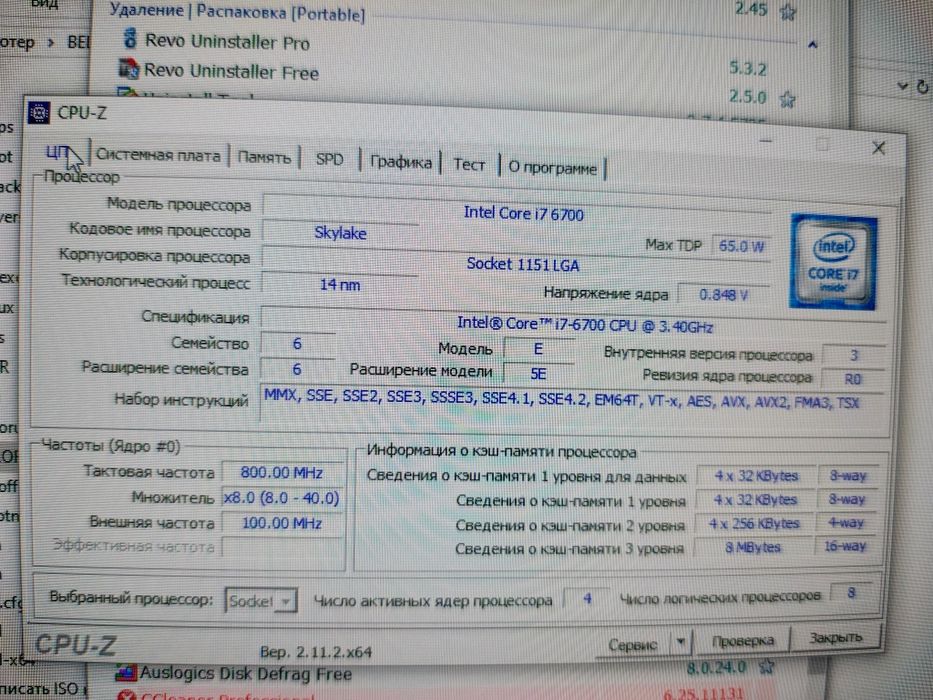Open the О программе tab
The height and width of the screenshot is (700, 933).
click(x=552, y=168)
